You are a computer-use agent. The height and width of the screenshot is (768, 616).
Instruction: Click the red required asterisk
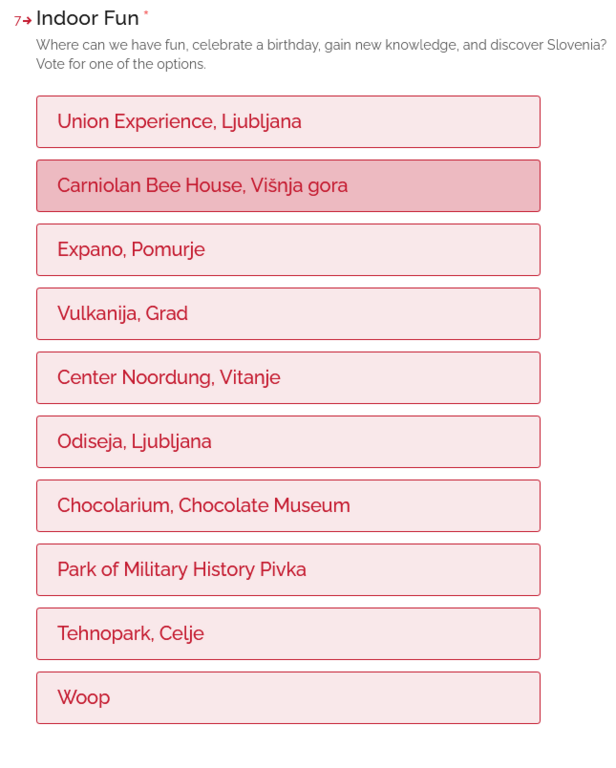pyautogui.click(x=146, y=13)
